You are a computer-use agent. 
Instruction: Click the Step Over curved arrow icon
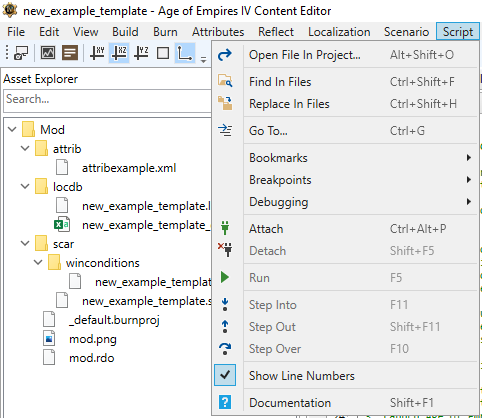[225, 349]
